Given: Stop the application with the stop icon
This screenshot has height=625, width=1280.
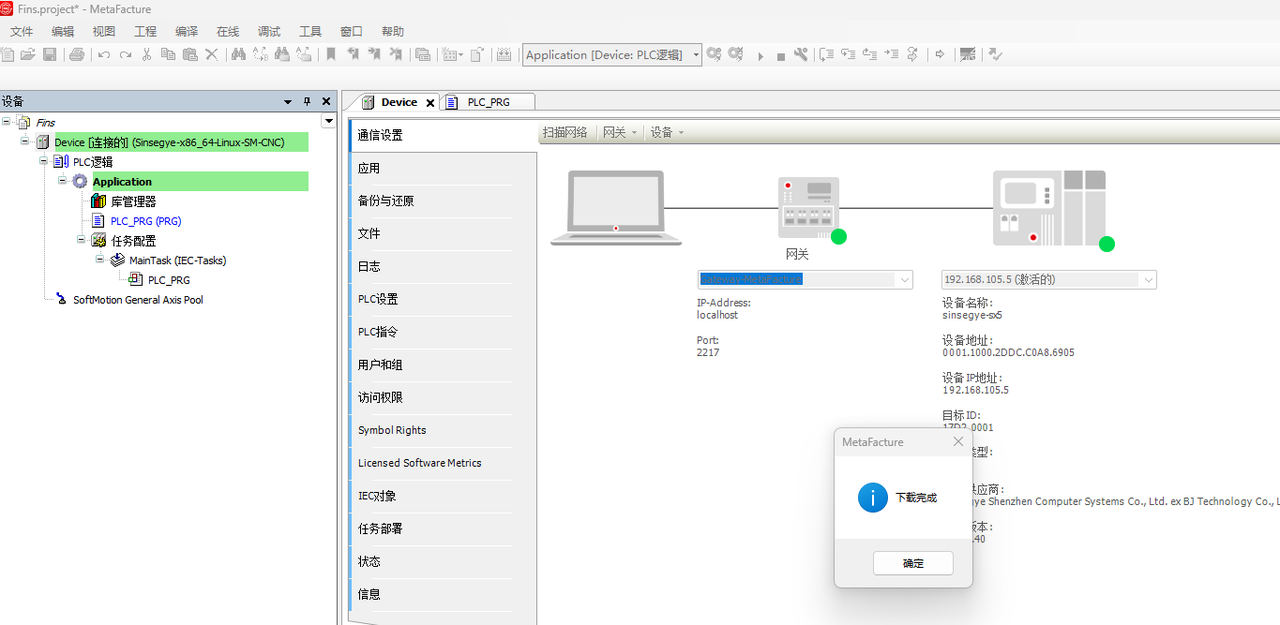Looking at the screenshot, I should click(781, 56).
